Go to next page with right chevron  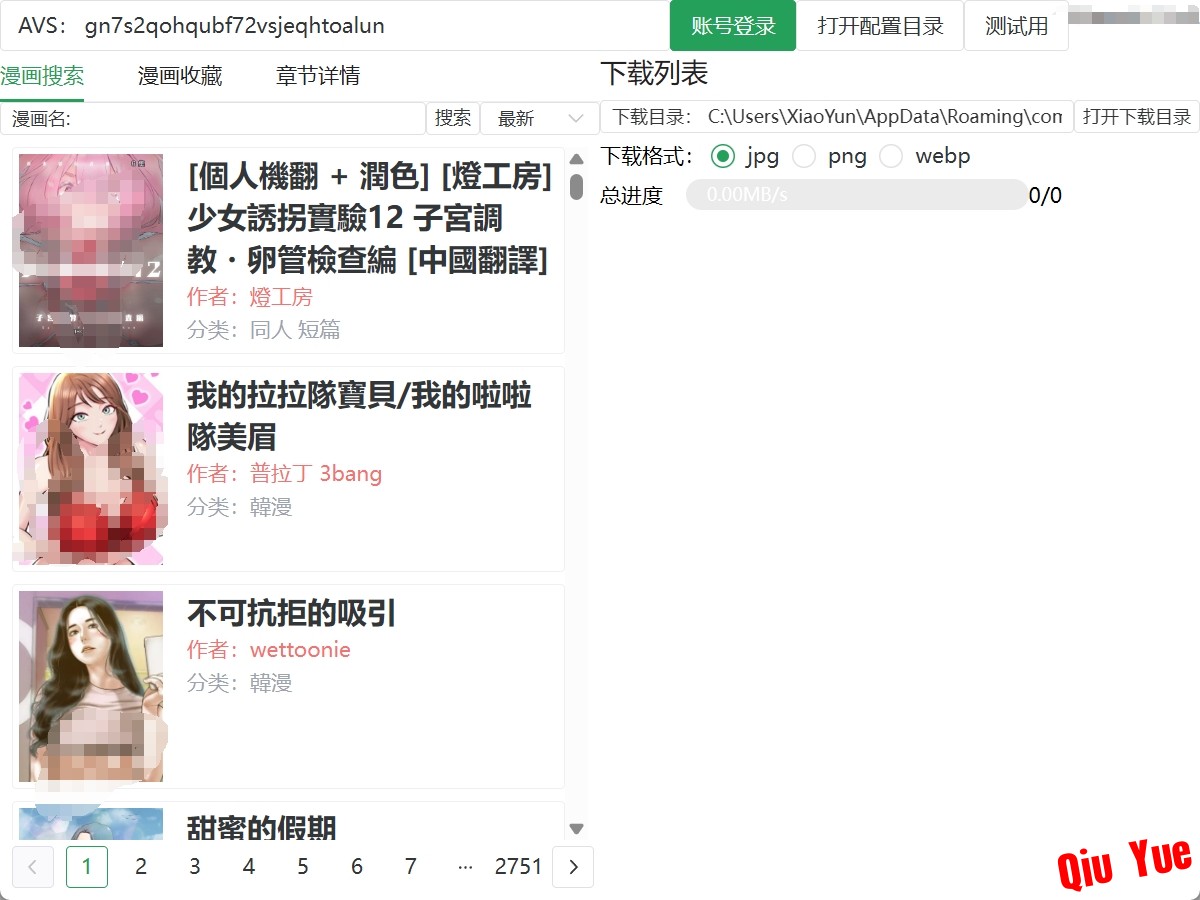point(573,867)
